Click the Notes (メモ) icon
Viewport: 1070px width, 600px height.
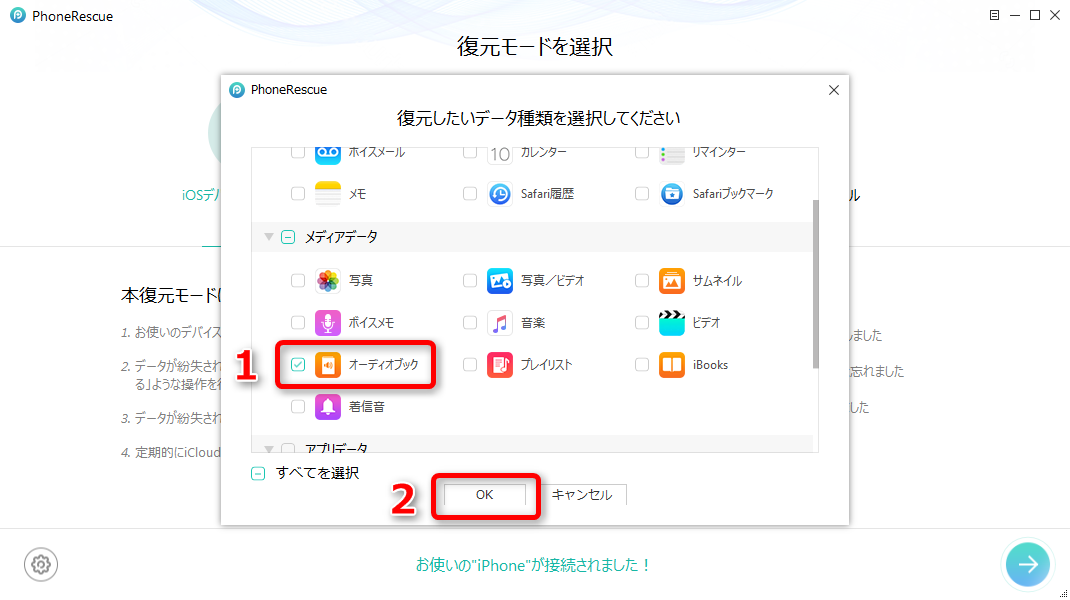pyautogui.click(x=328, y=194)
